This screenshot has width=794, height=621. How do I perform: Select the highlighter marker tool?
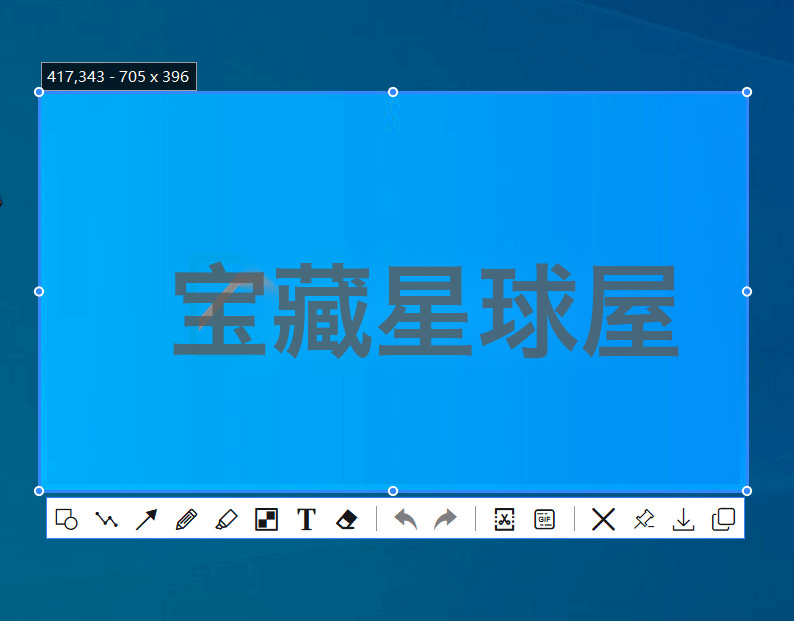pyautogui.click(x=226, y=519)
